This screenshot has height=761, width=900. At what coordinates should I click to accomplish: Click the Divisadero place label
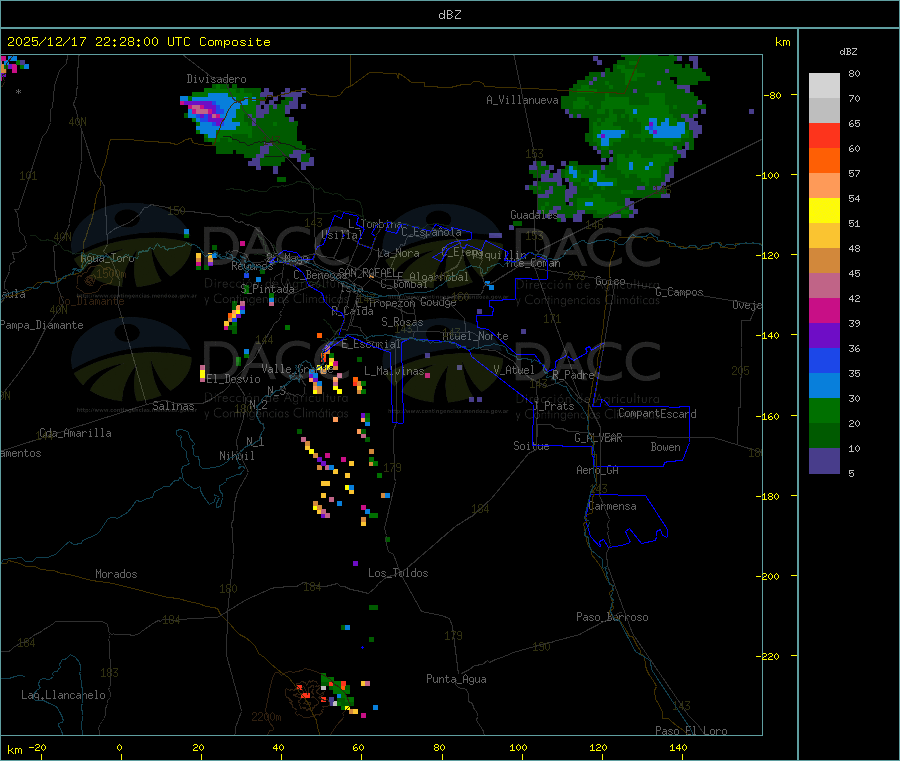pyautogui.click(x=216, y=79)
